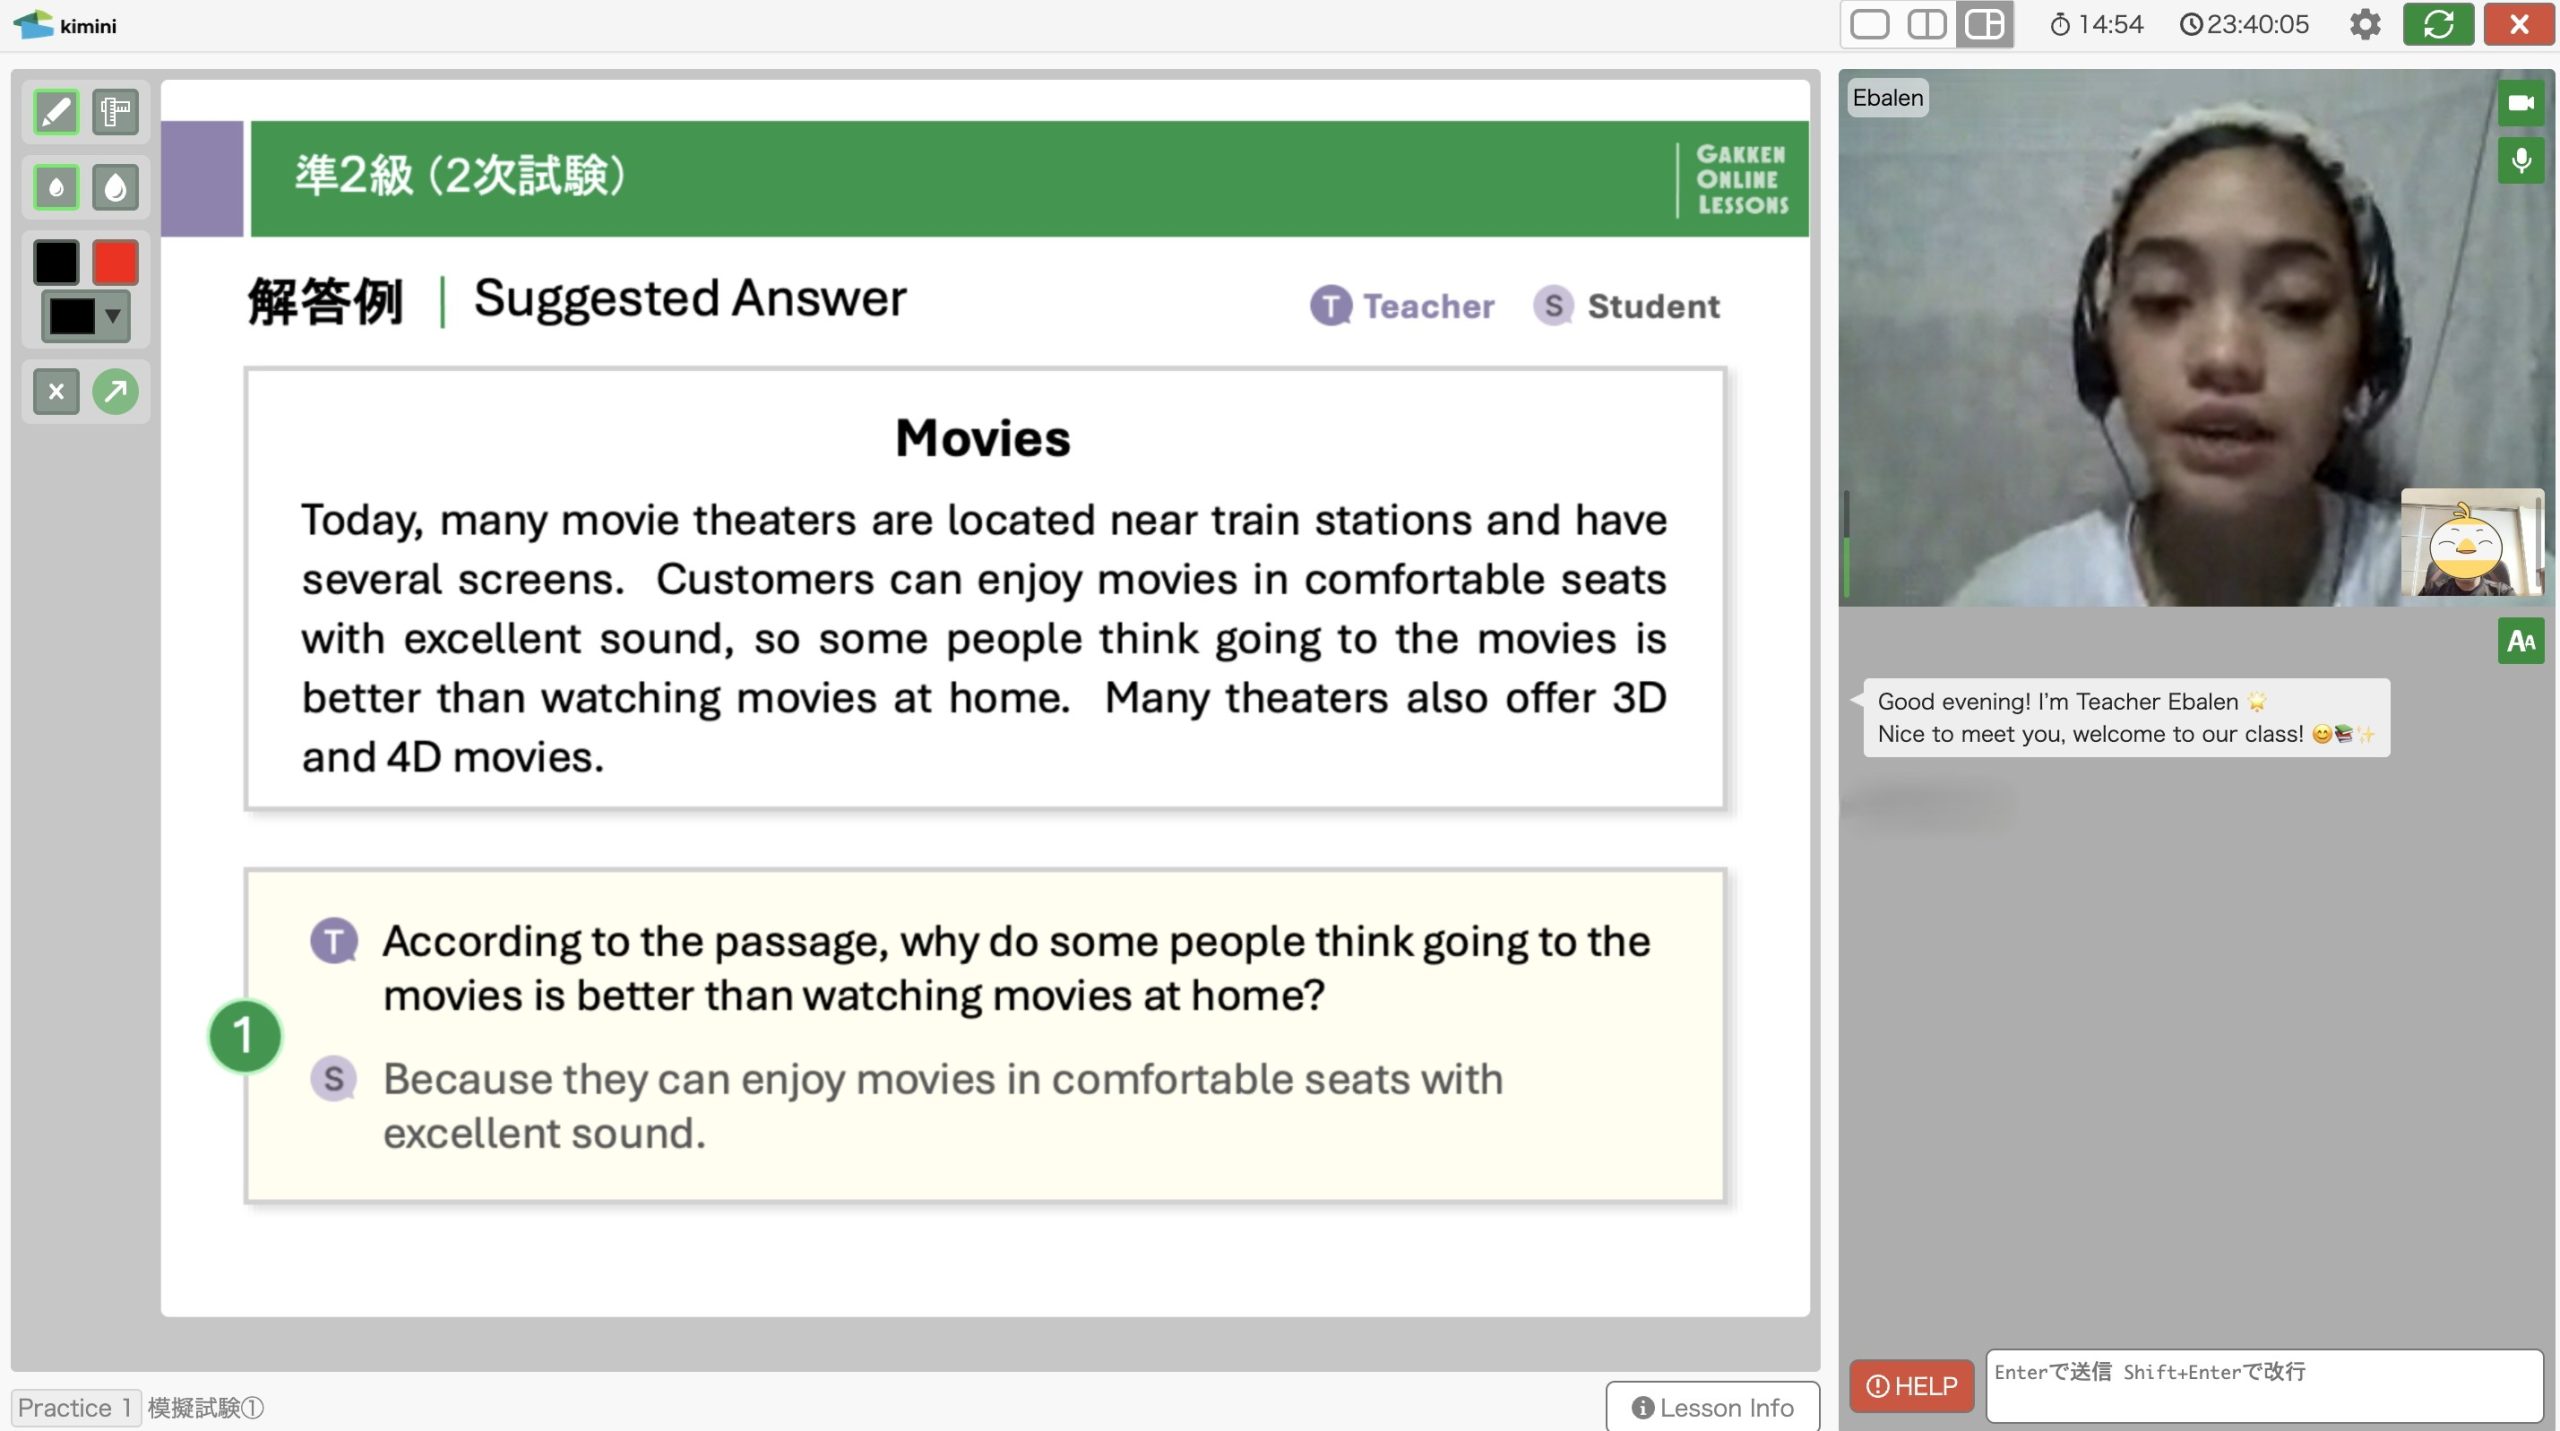Close the lesson with red X

(2519, 24)
